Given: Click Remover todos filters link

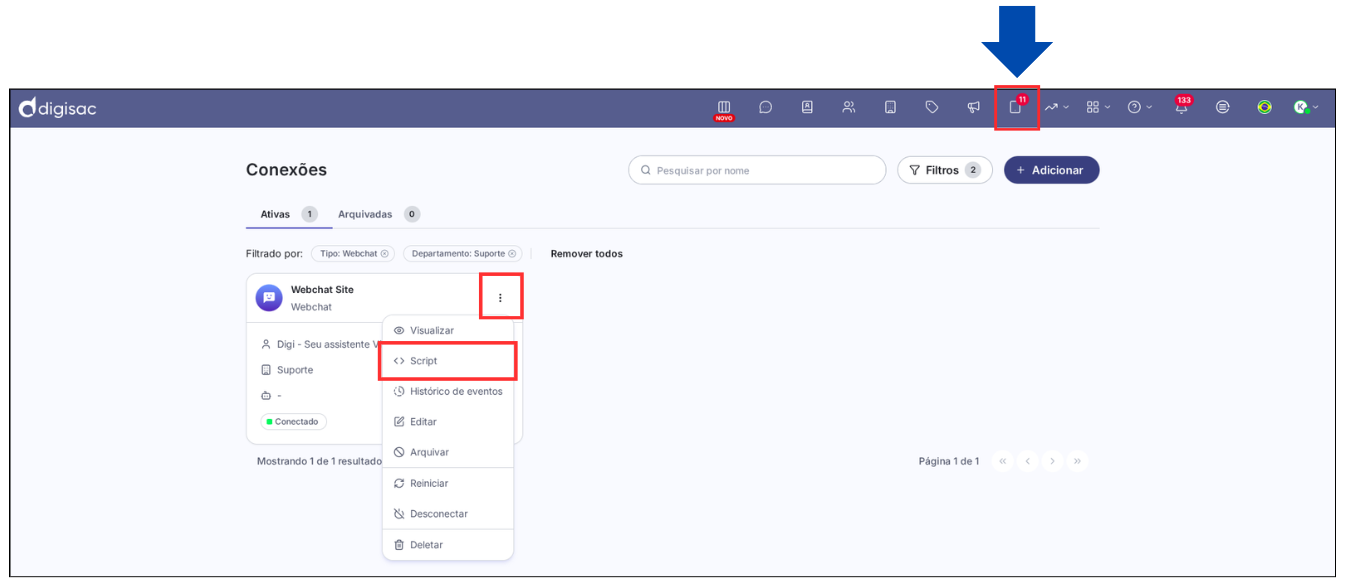Looking at the screenshot, I should (x=586, y=254).
